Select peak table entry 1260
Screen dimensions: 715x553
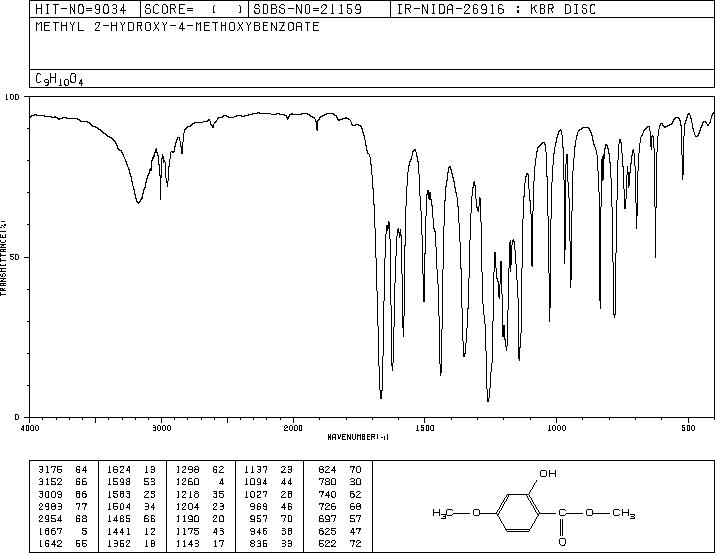point(187,482)
